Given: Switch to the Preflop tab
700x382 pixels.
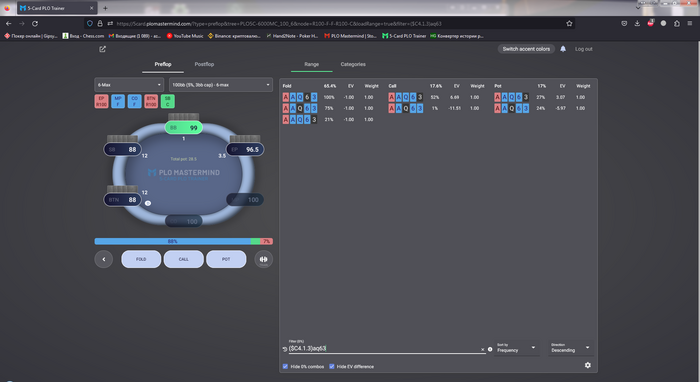Looking at the screenshot, I should 163,64.
